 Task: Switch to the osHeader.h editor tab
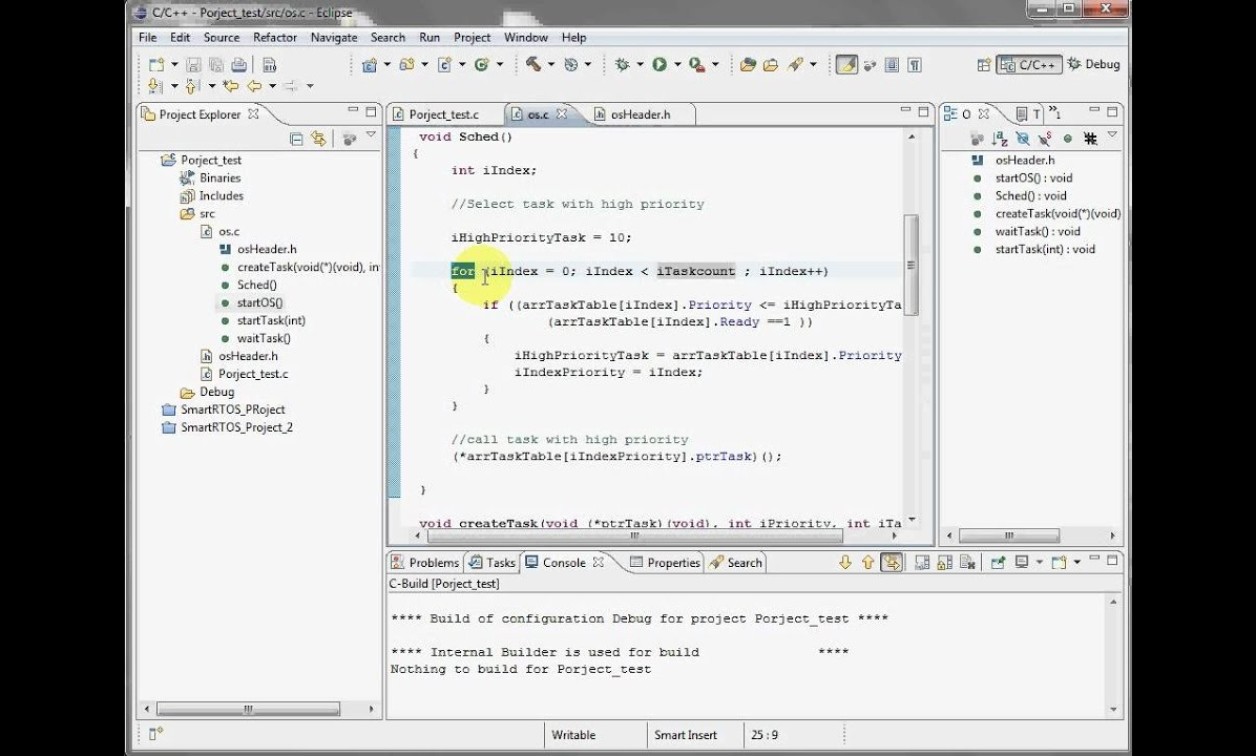pos(640,114)
